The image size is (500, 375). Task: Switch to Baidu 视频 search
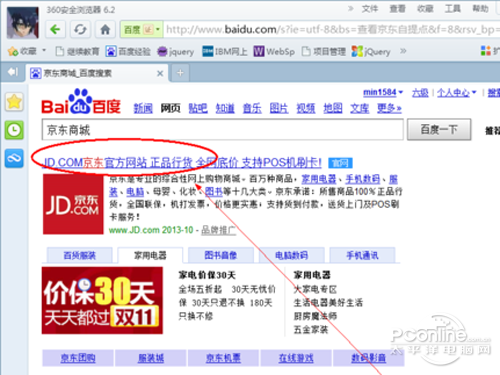306,108
